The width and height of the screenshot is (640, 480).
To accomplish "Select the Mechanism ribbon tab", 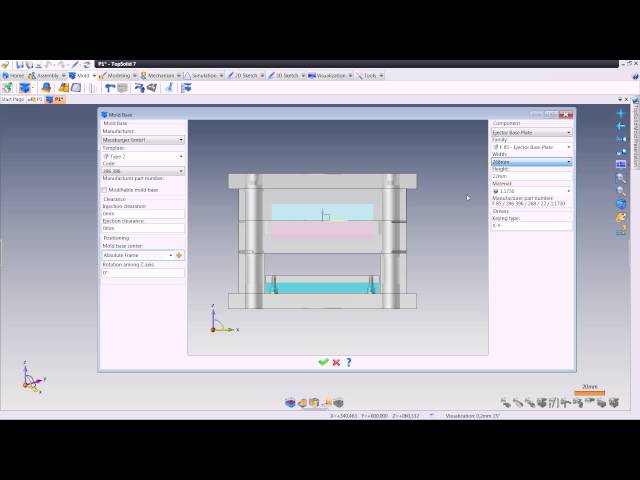I will click(159, 75).
